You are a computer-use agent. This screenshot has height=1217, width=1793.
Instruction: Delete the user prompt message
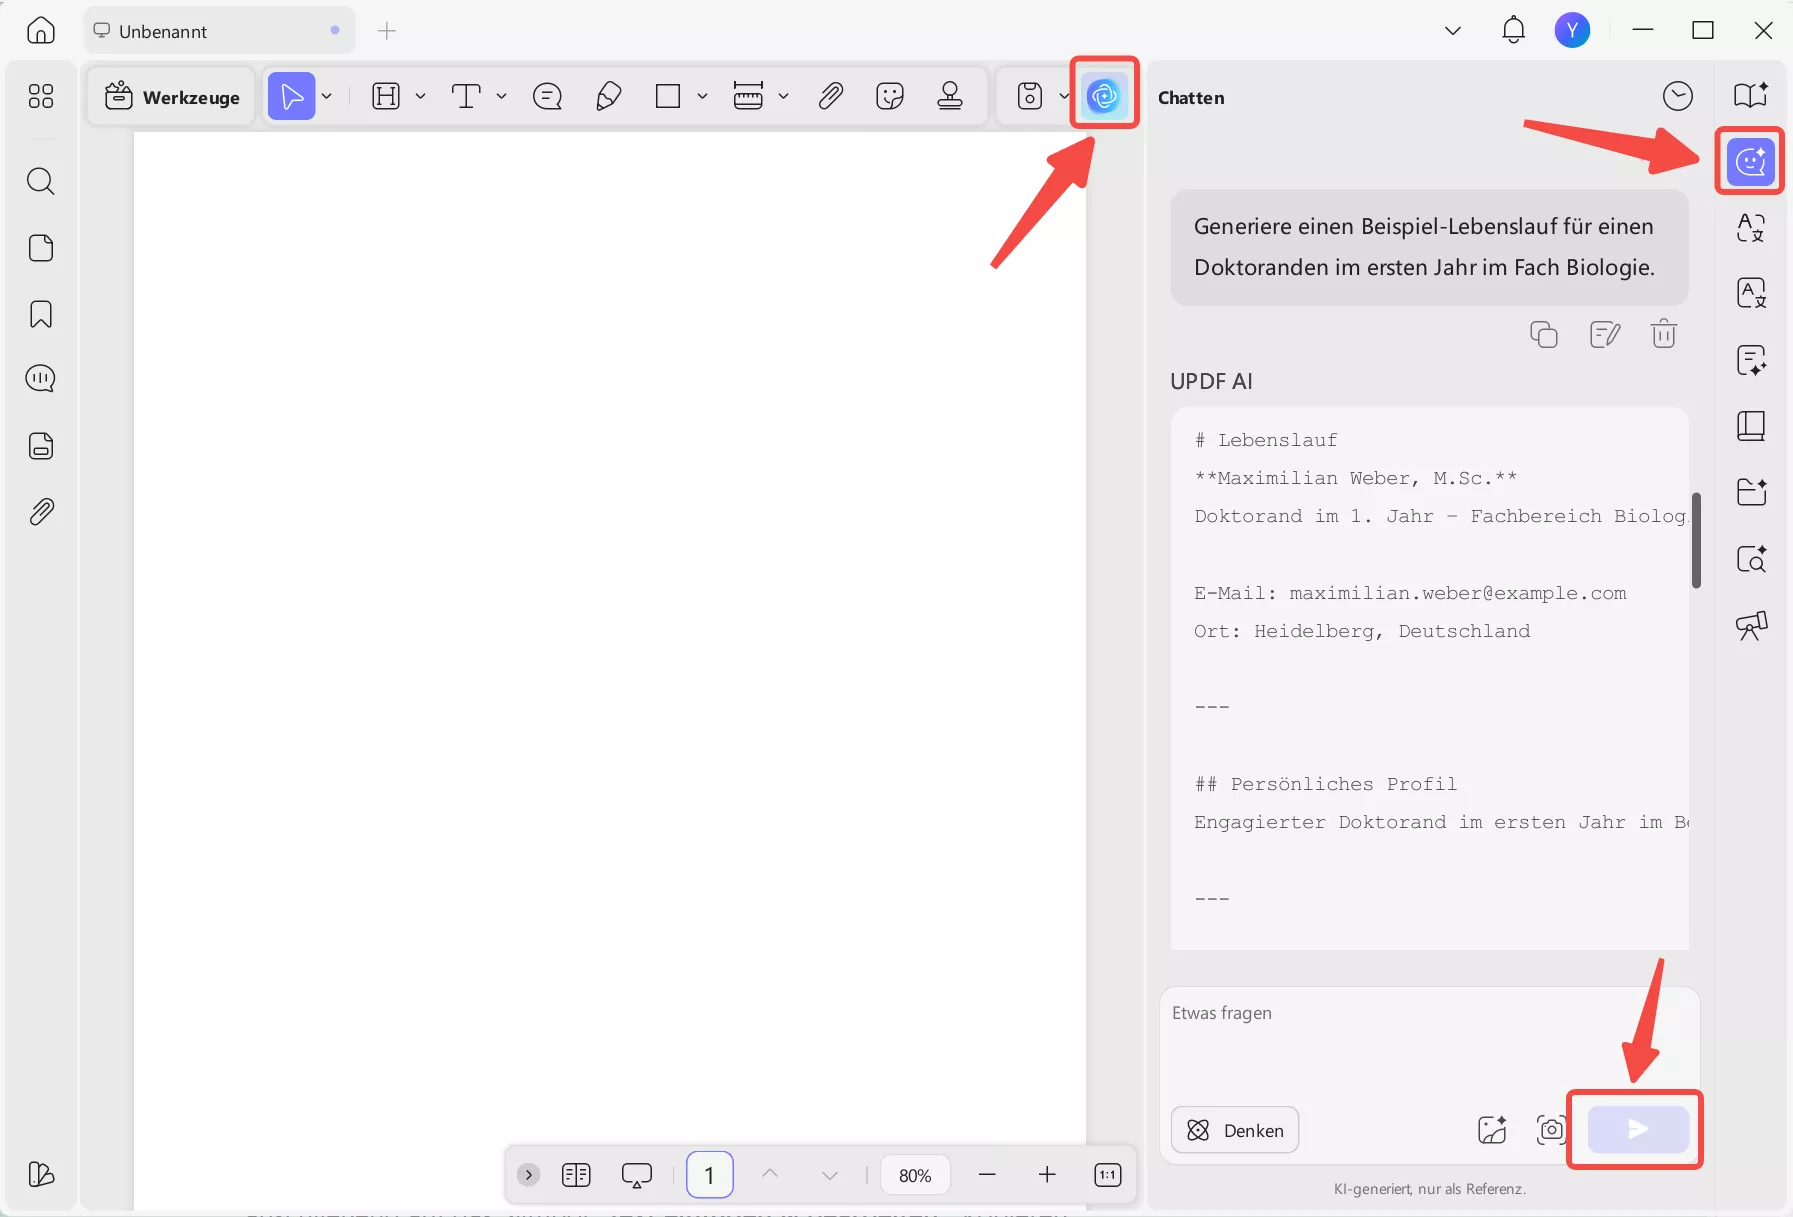click(x=1664, y=333)
